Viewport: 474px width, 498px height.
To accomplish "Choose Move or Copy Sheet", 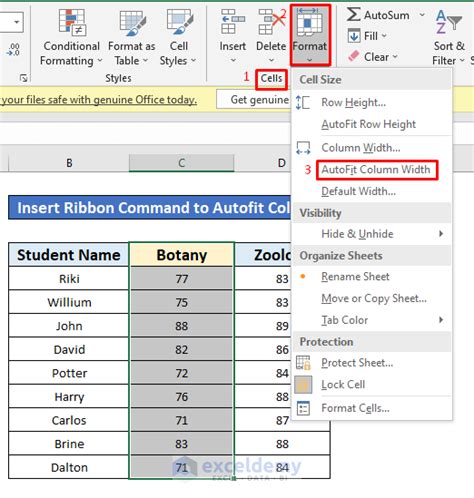I will (x=372, y=298).
